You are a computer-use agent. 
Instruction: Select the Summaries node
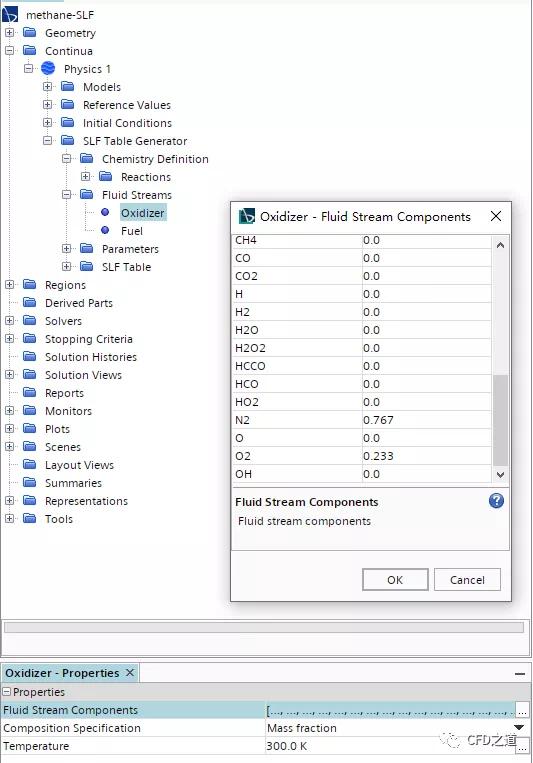coord(74,483)
